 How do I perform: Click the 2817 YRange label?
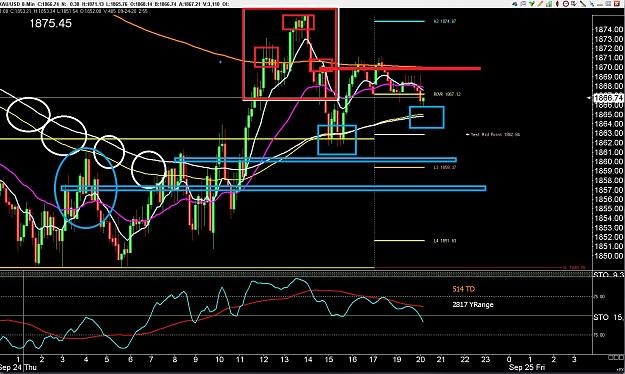473,305
